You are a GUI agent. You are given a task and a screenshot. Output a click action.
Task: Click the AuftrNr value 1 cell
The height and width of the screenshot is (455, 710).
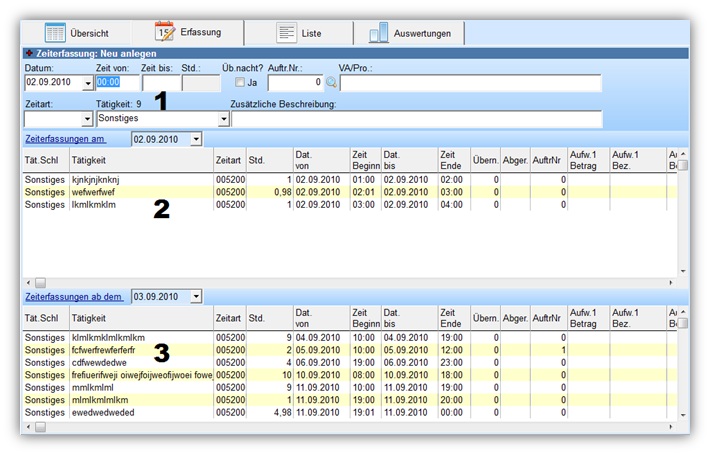(549, 350)
